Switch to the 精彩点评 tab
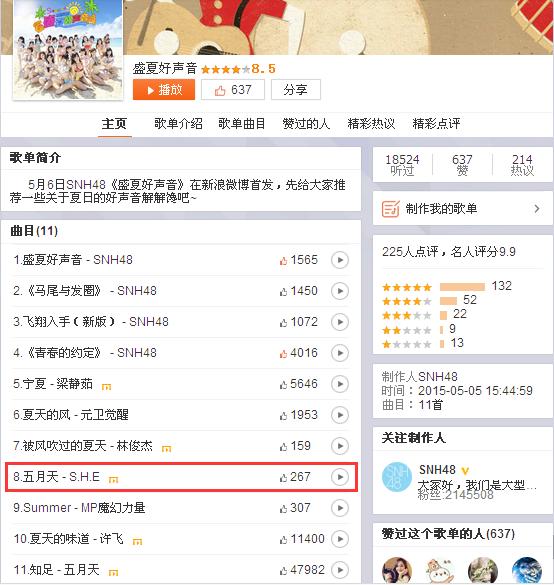This screenshot has height=585, width=554. (x=436, y=123)
